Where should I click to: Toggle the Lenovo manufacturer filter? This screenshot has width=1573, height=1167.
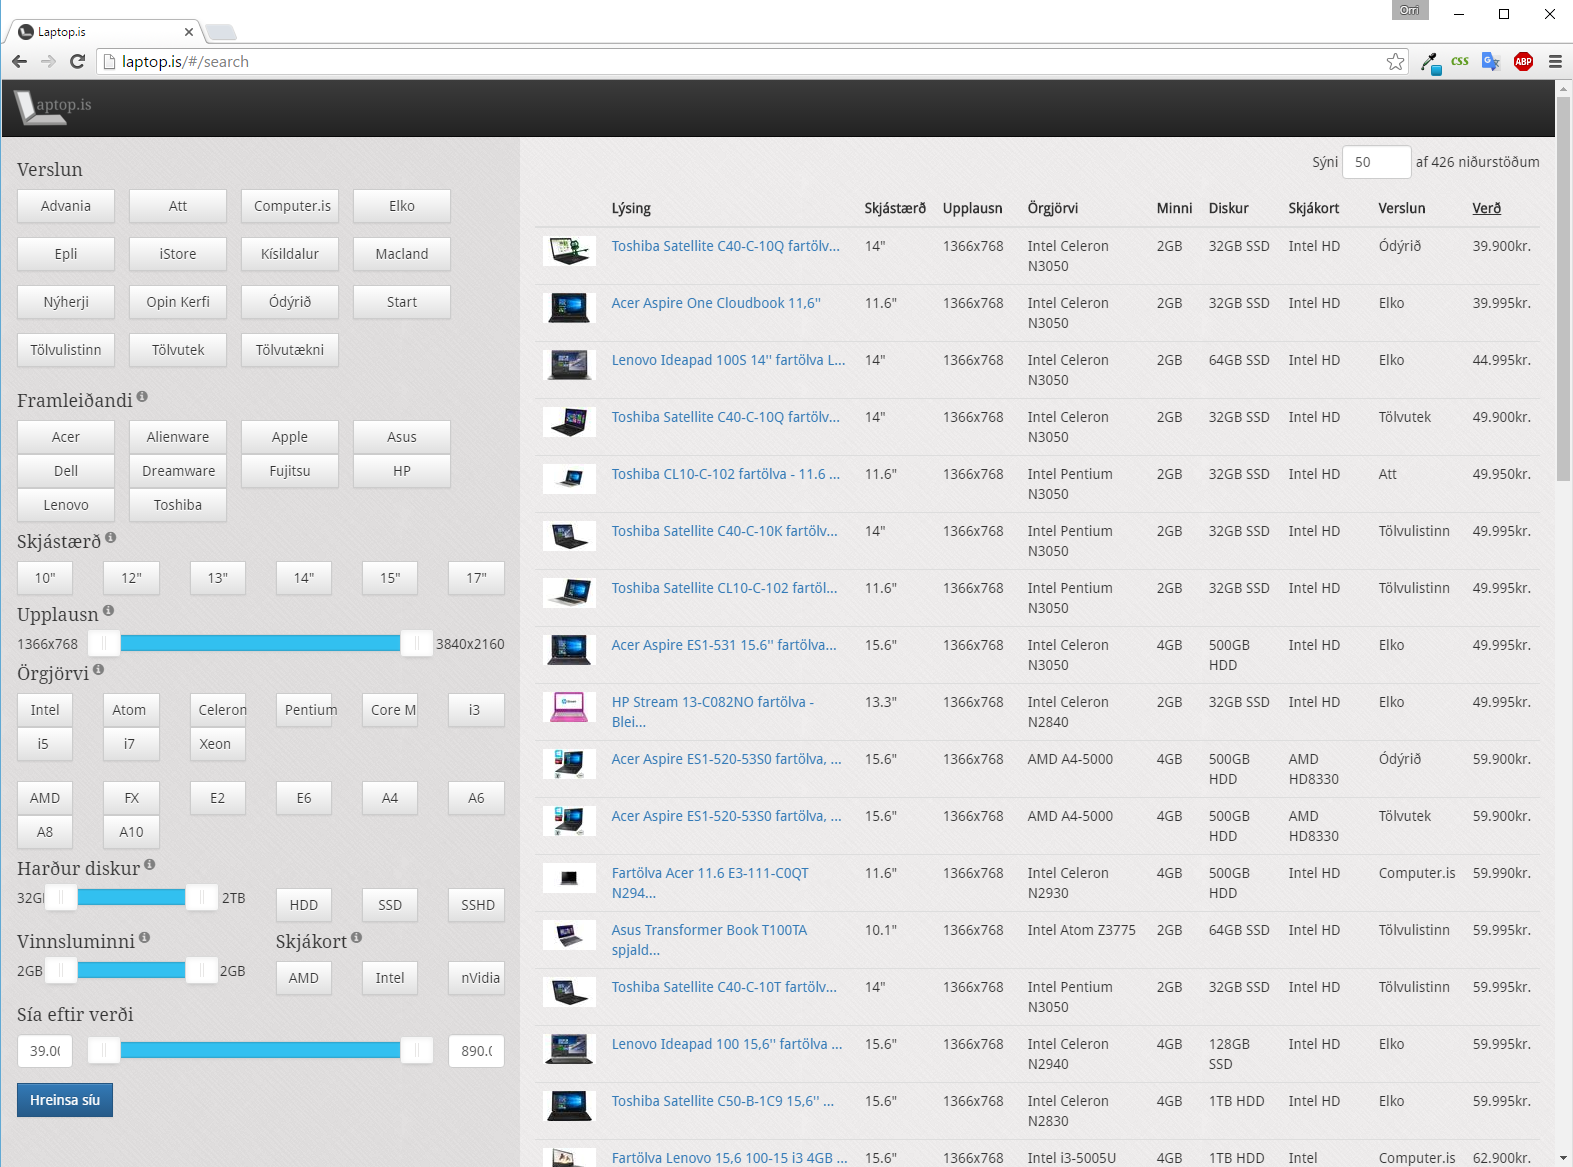[66, 505]
